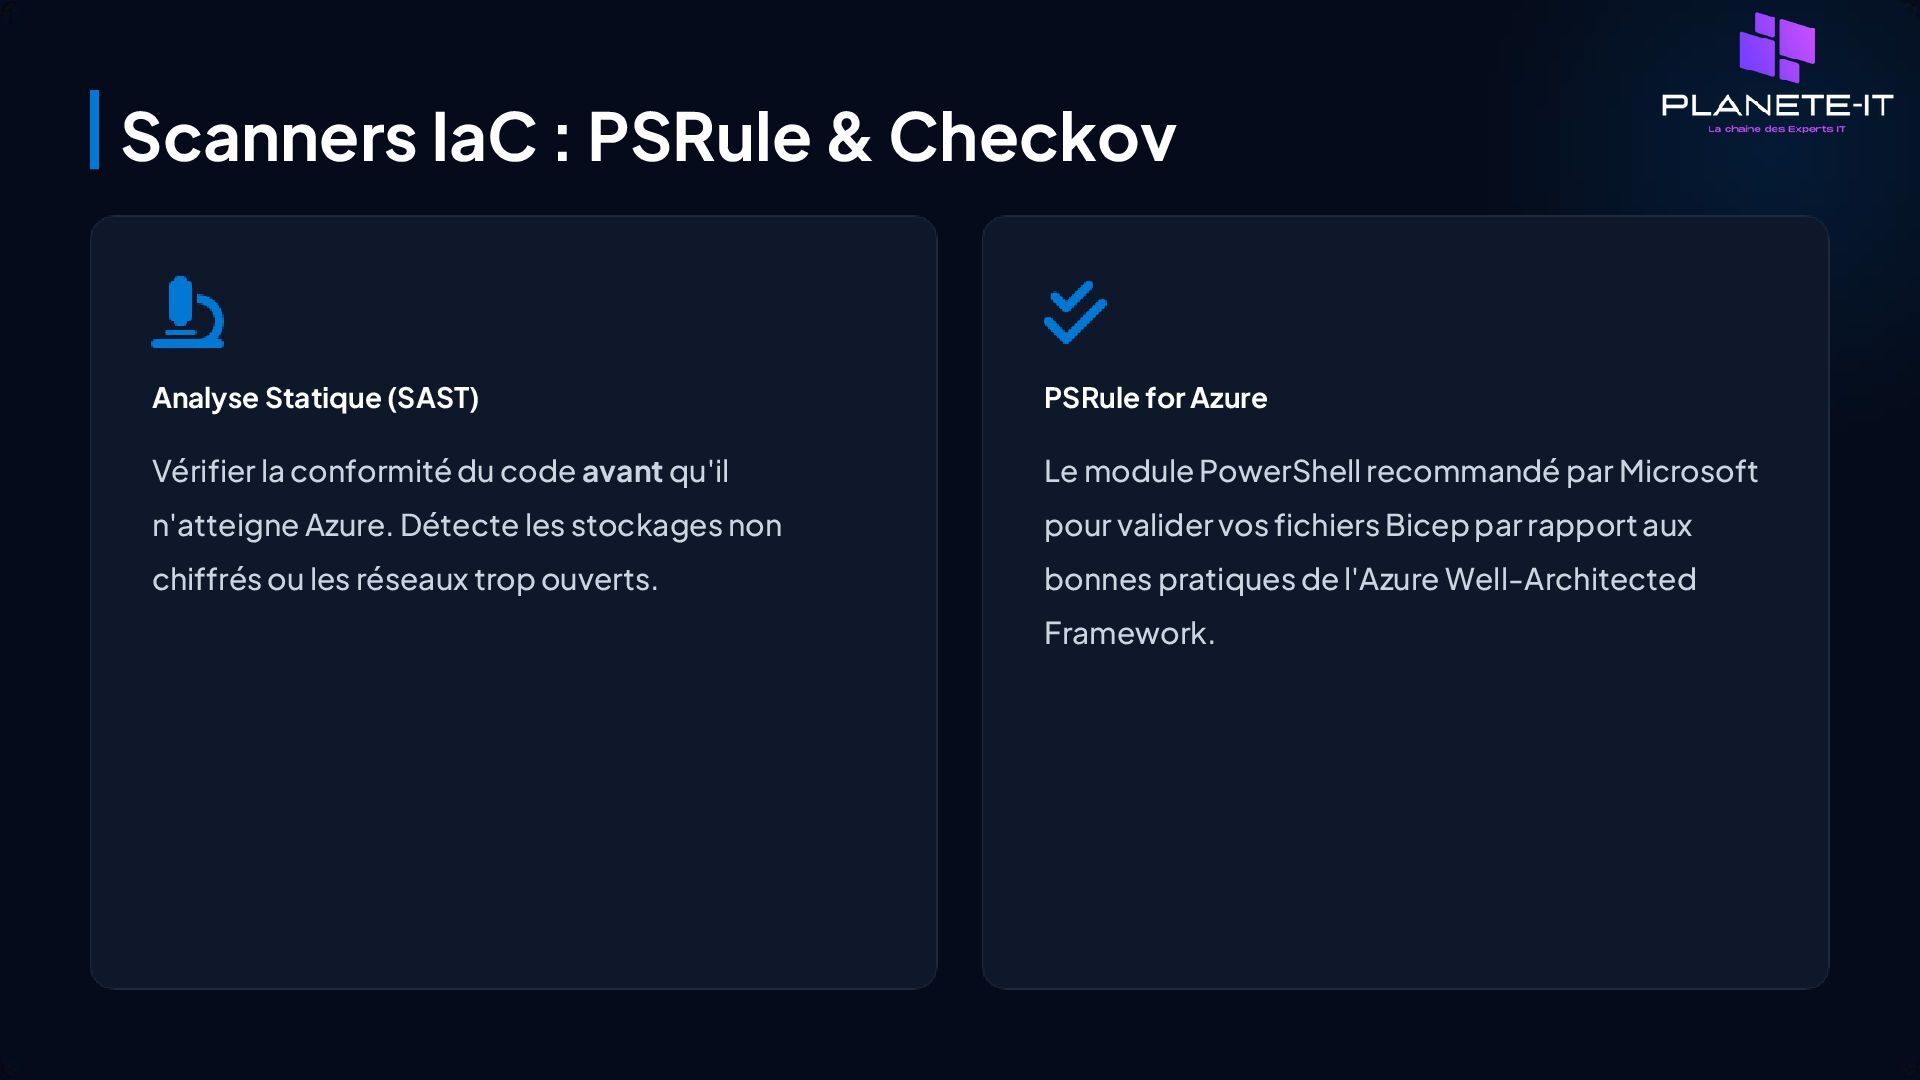Click the 'La chaîne des Experts IT' tagline
This screenshot has height=1080, width=1920.
[x=1777, y=129]
